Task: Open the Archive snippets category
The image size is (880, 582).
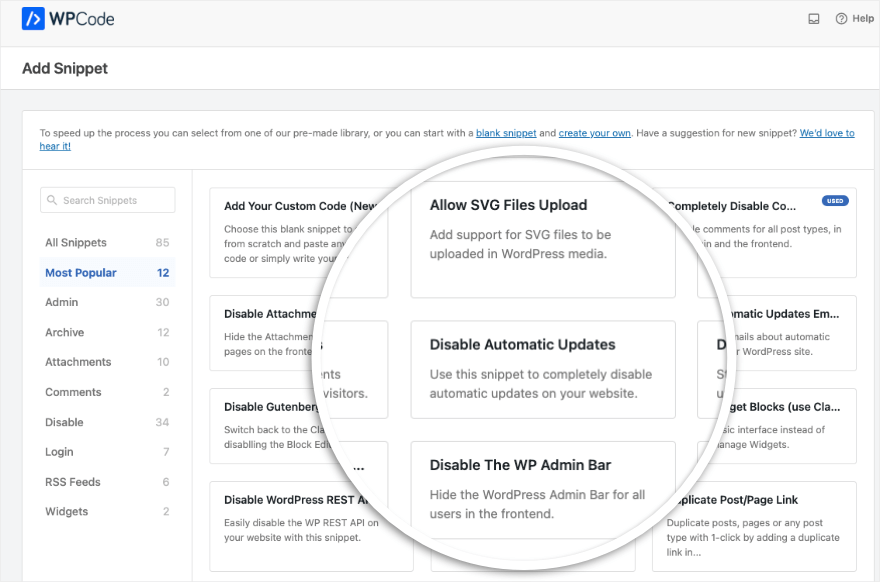Action: click(107, 332)
